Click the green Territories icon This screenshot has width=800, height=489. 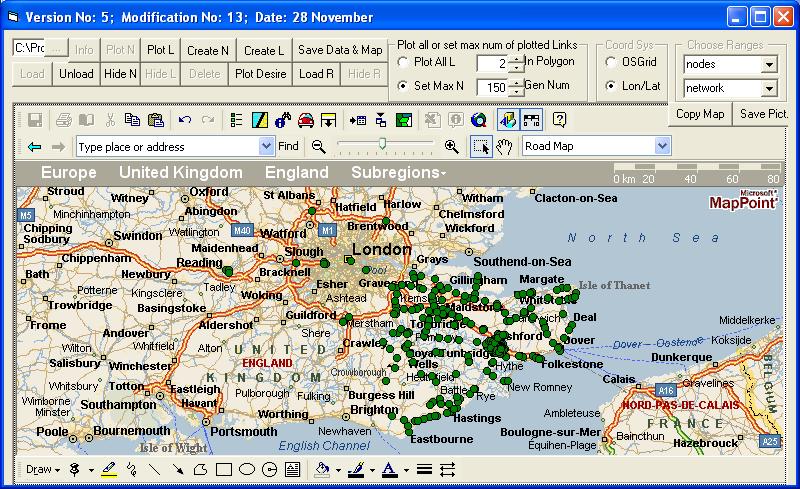404,120
